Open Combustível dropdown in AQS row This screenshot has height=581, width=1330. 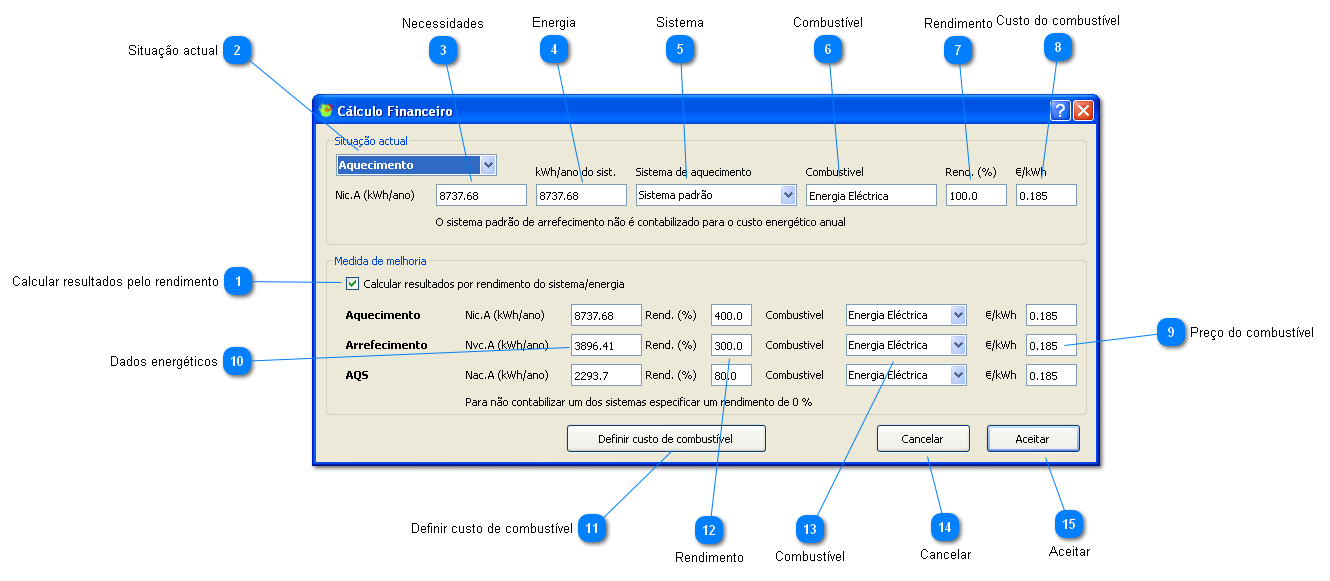click(958, 376)
